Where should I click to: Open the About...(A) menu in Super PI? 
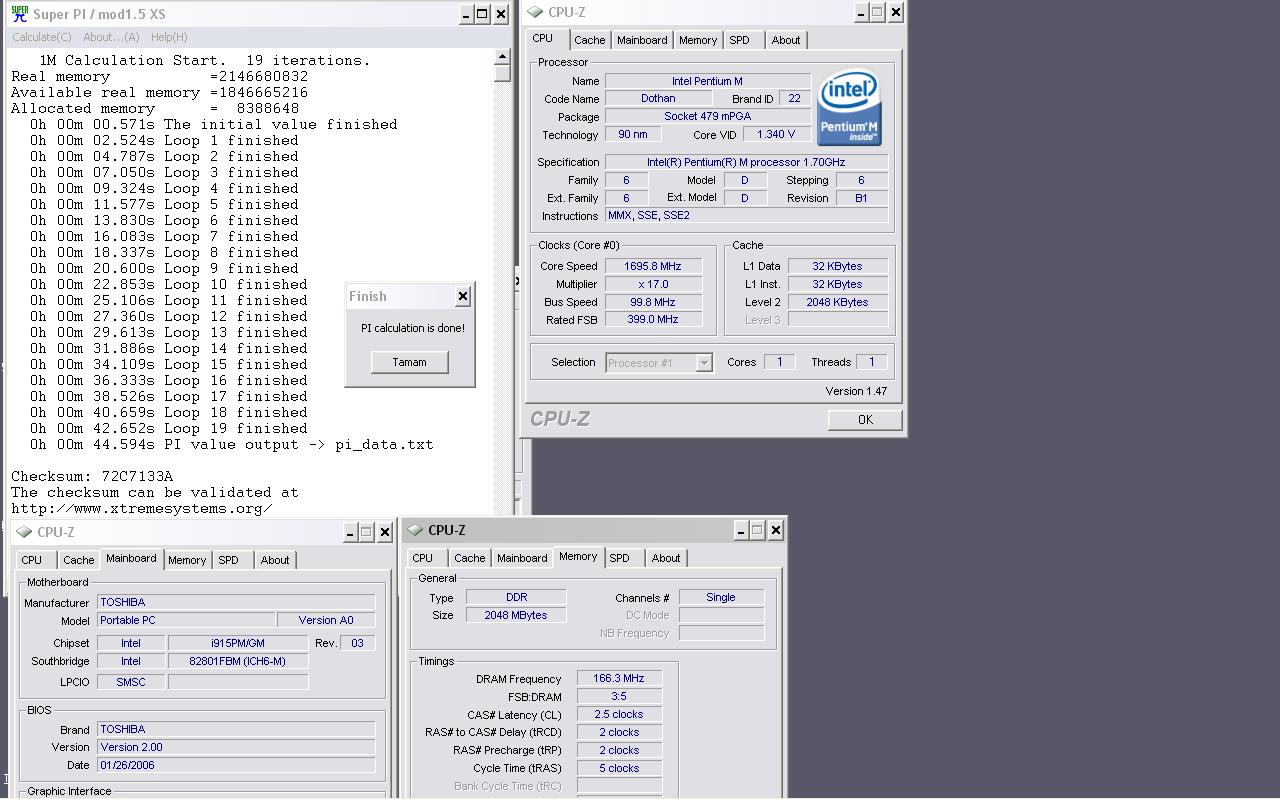(x=111, y=37)
